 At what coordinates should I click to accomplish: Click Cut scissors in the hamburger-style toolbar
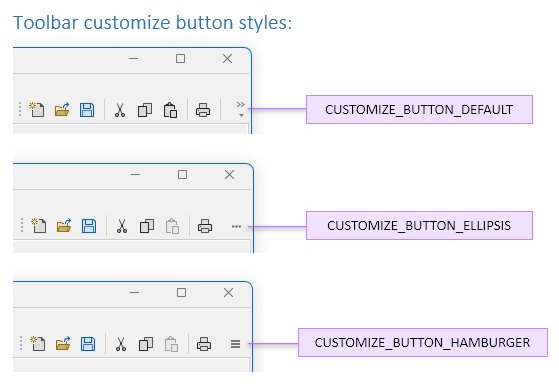tap(121, 344)
